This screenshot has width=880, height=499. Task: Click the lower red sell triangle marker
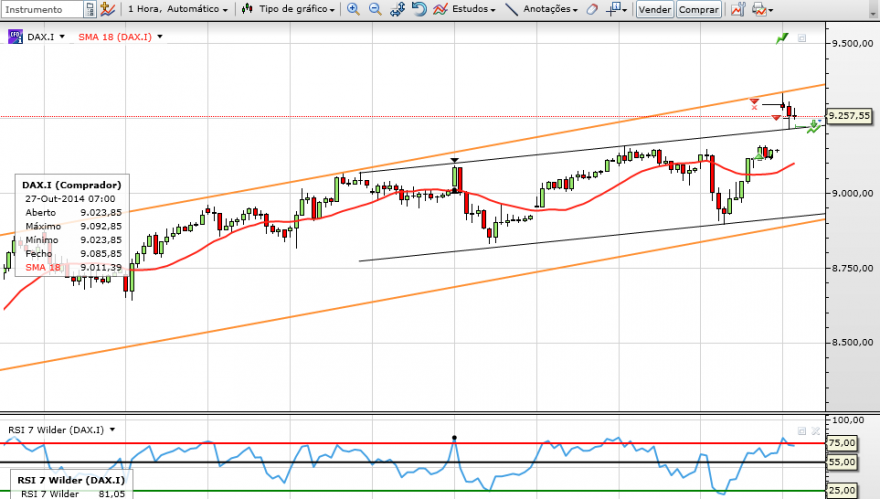click(776, 117)
